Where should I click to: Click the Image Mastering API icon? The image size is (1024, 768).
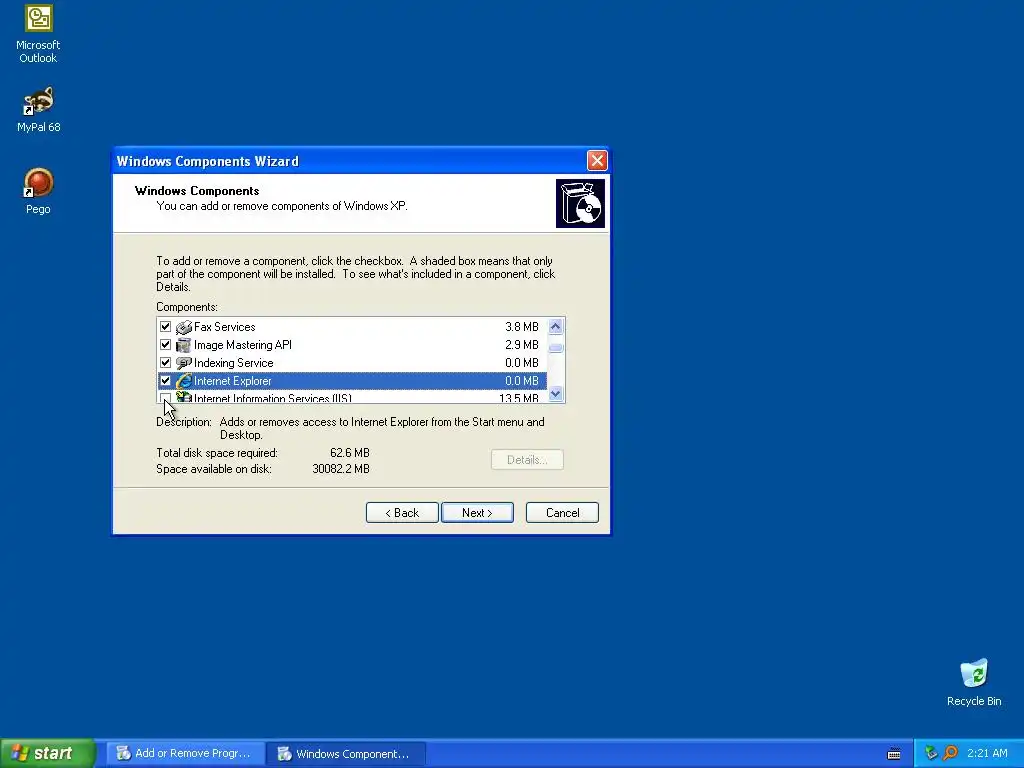point(184,345)
